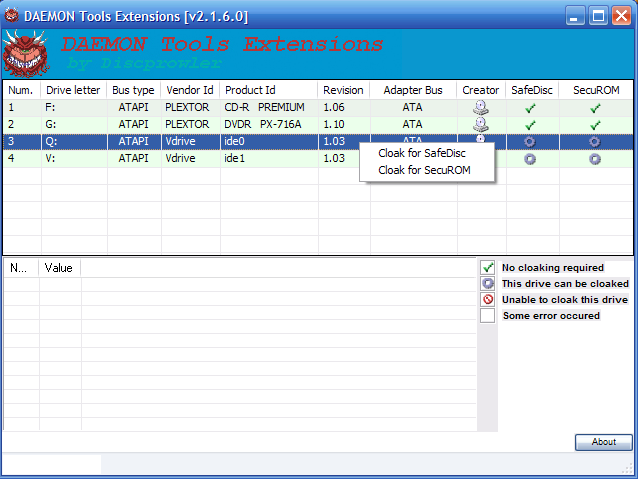Click Creator disc icon for drive G:
The image size is (638, 479).
click(481, 124)
